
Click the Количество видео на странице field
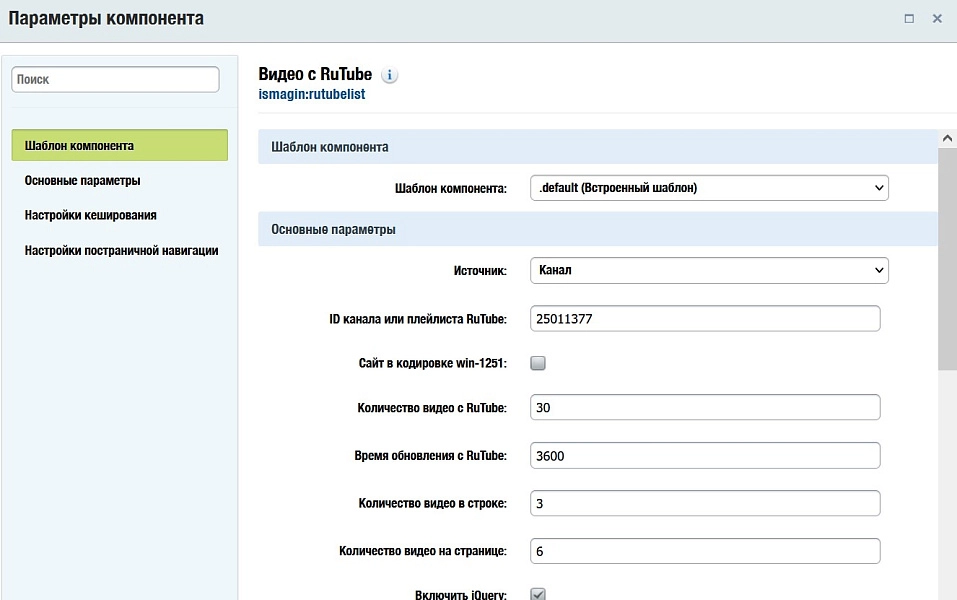click(x=705, y=551)
